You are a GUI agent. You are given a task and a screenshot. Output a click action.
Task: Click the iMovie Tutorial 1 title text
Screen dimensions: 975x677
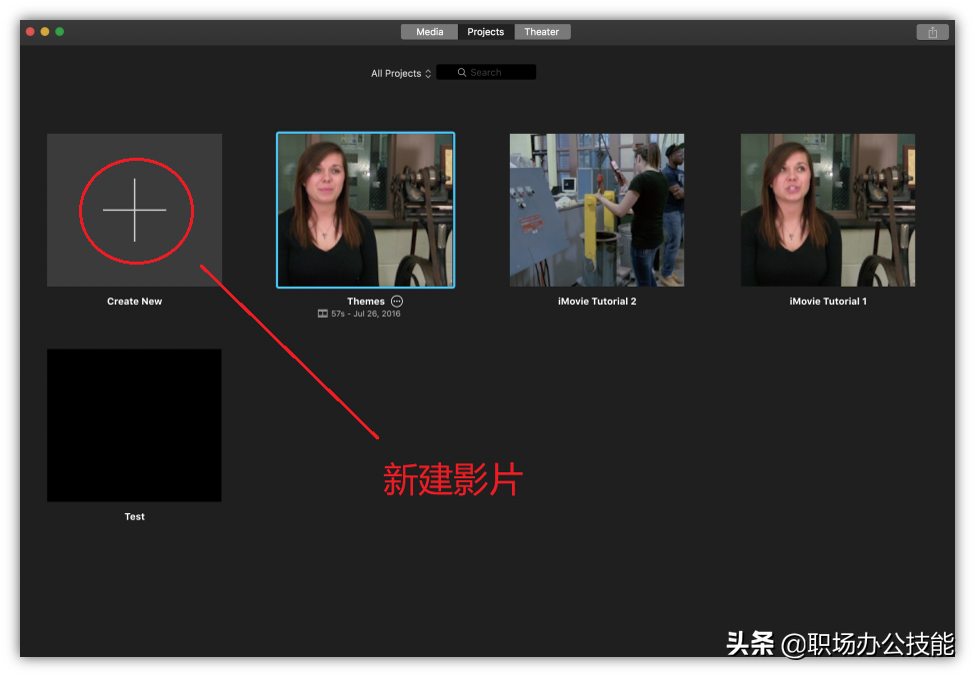point(827,301)
